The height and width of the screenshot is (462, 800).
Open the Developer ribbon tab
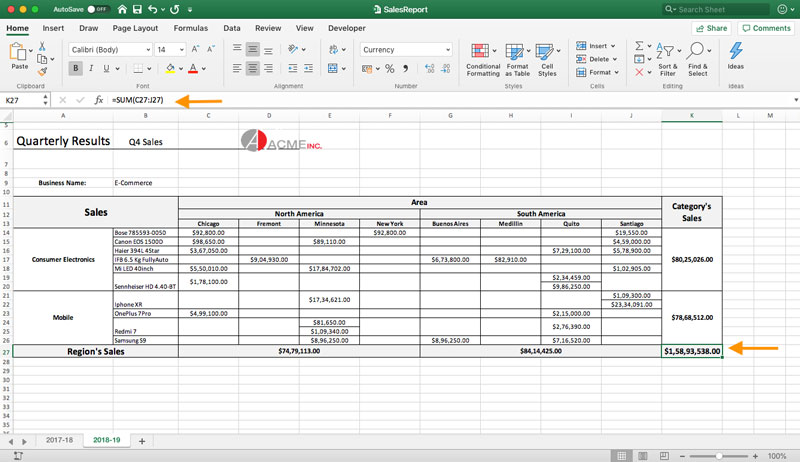[x=346, y=28]
